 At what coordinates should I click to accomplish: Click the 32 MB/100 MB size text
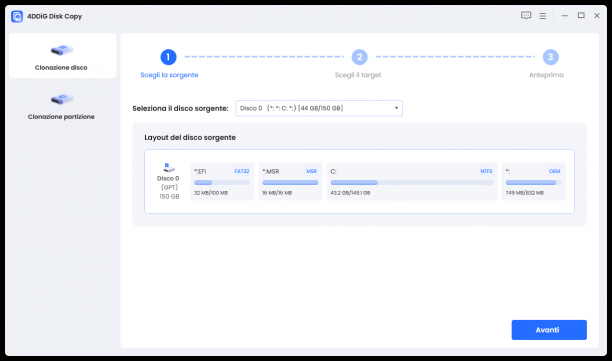pyautogui.click(x=211, y=193)
